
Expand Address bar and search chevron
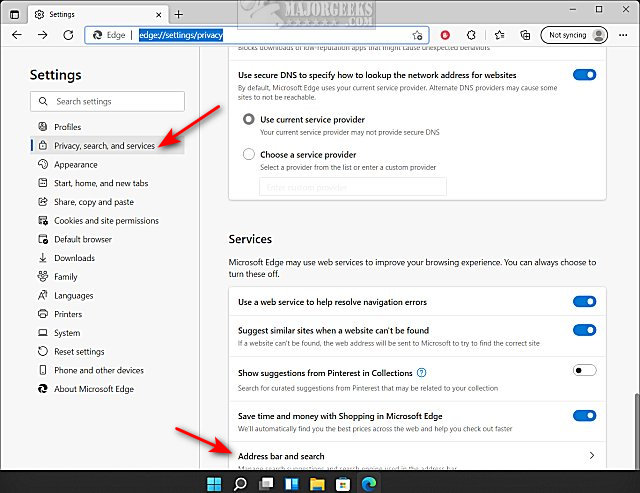coord(592,455)
